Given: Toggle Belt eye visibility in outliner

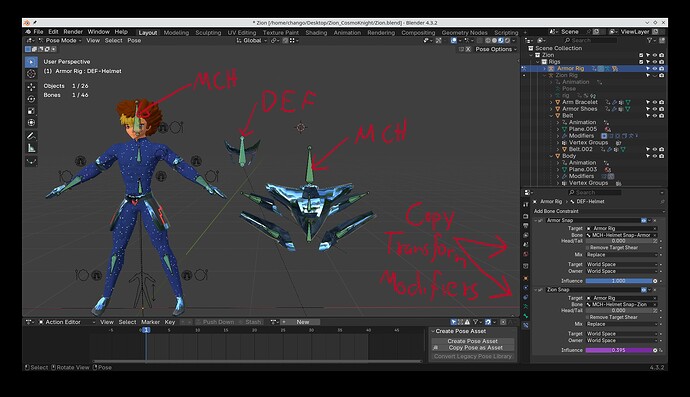Looking at the screenshot, I should point(655,116).
